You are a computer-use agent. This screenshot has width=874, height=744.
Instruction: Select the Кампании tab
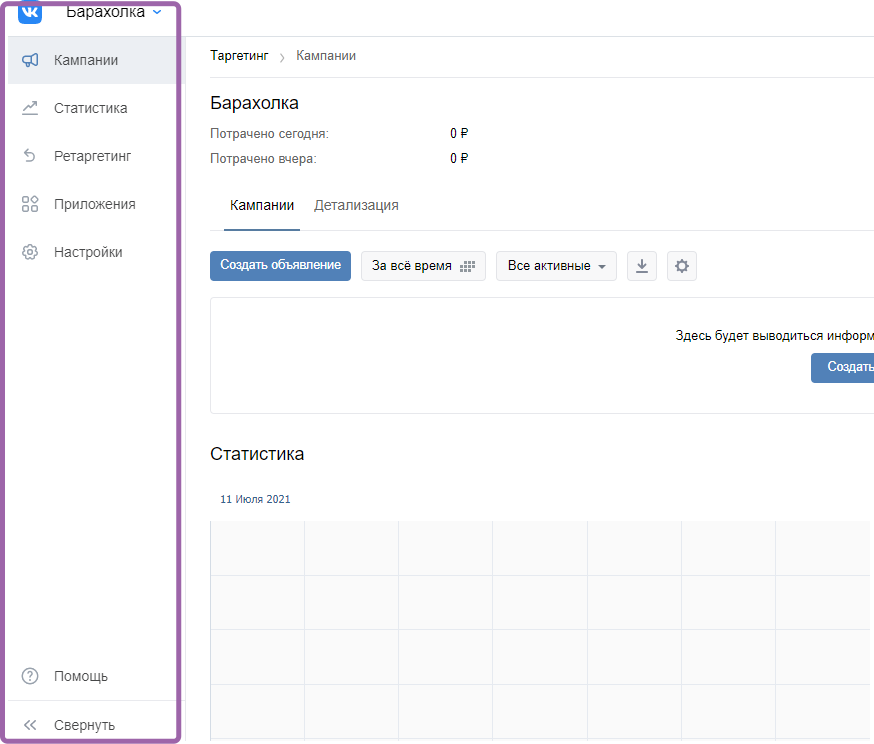pos(262,205)
